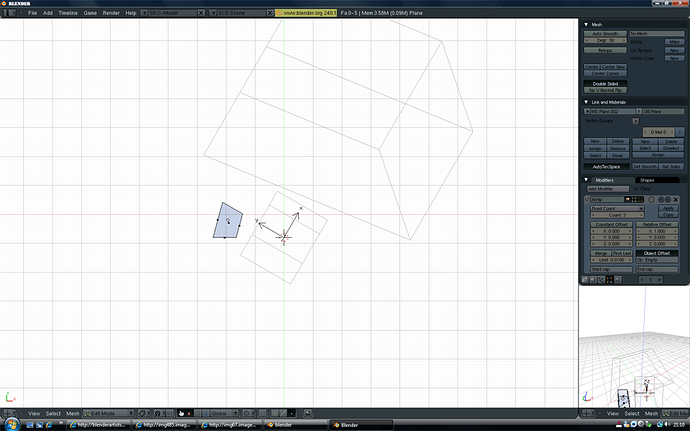690x431 pixels.
Task: Toggle Relative Offset in Array modifier
Action: pyautogui.click(x=657, y=225)
